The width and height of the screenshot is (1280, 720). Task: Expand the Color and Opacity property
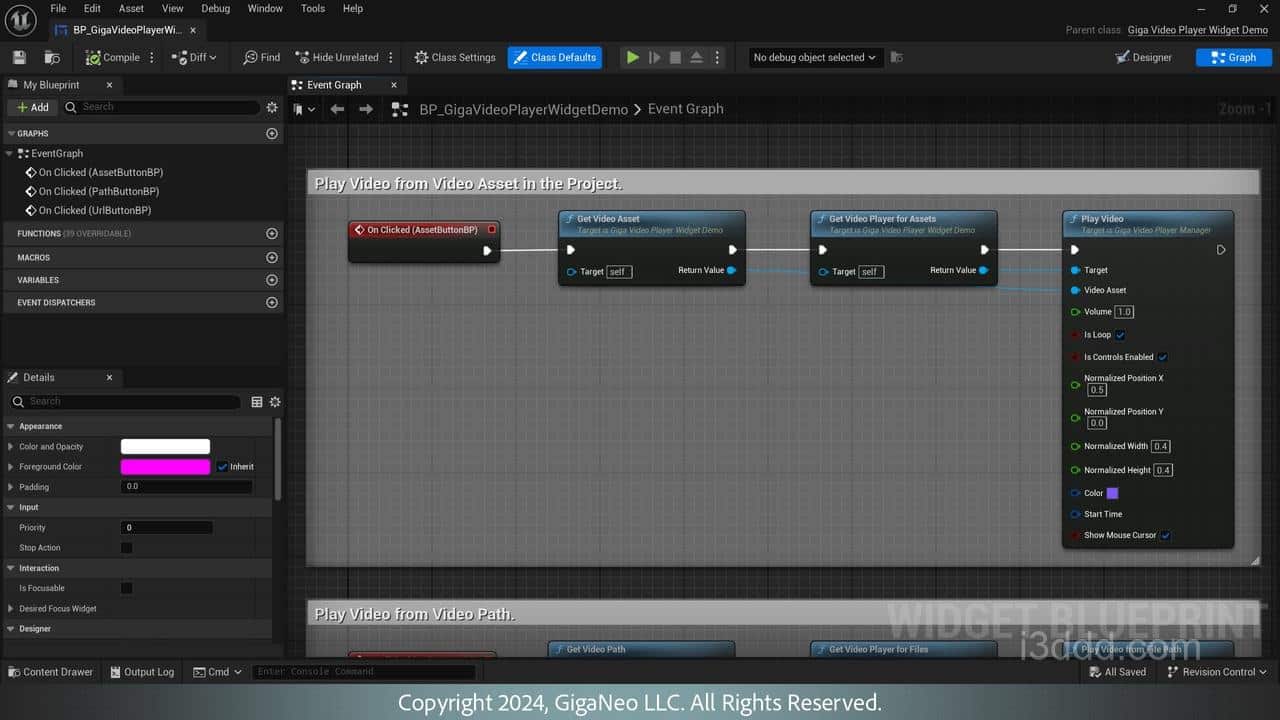click(x=11, y=447)
